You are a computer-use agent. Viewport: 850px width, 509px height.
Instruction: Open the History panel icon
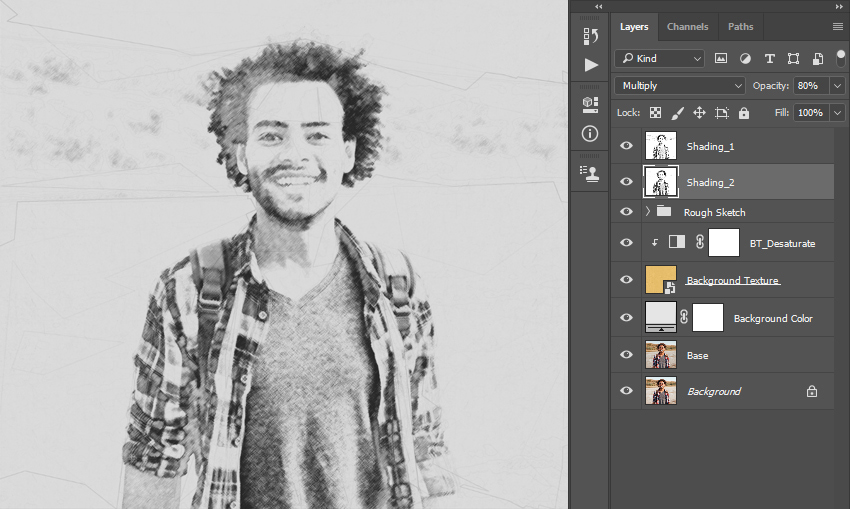(x=590, y=36)
